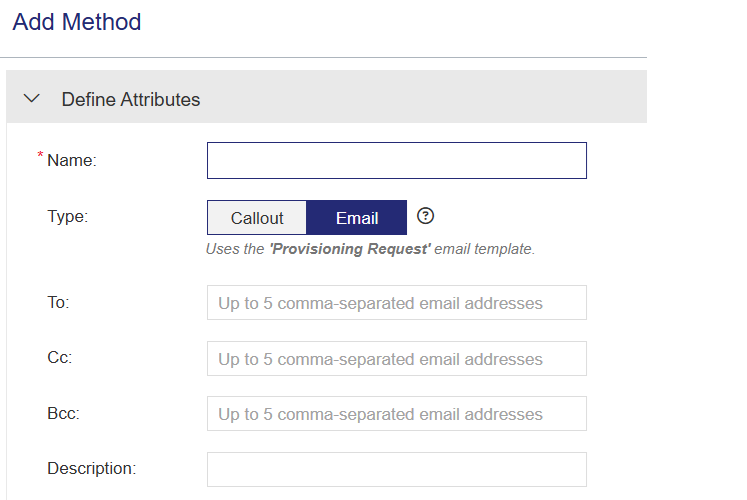Click the Cc label
747x500 pixels.
(58, 358)
